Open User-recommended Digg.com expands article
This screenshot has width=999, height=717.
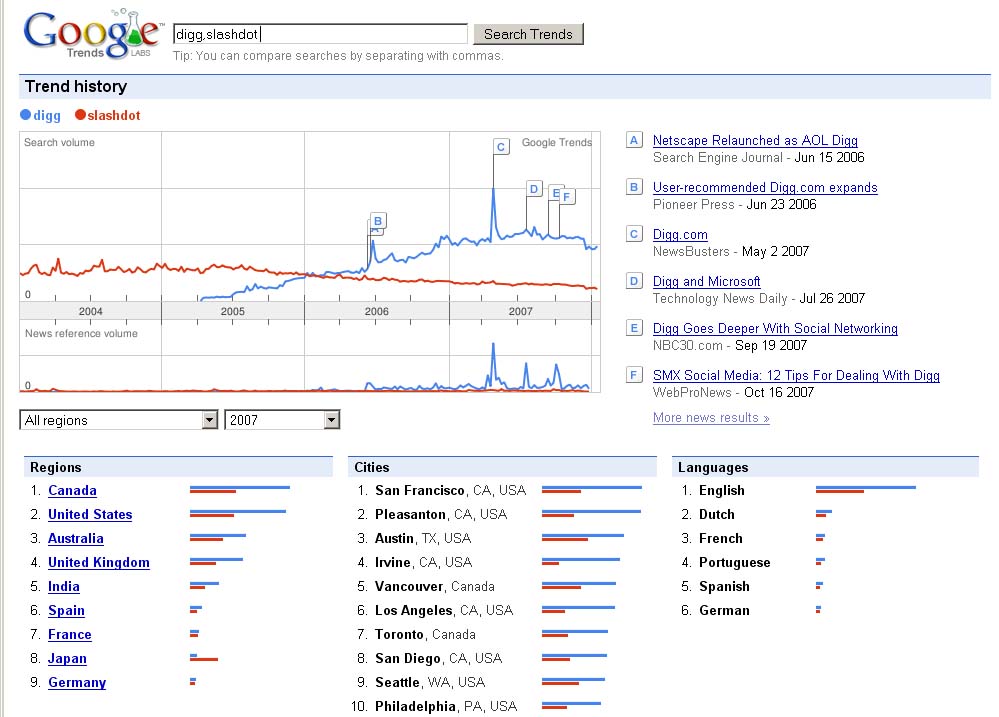click(765, 187)
